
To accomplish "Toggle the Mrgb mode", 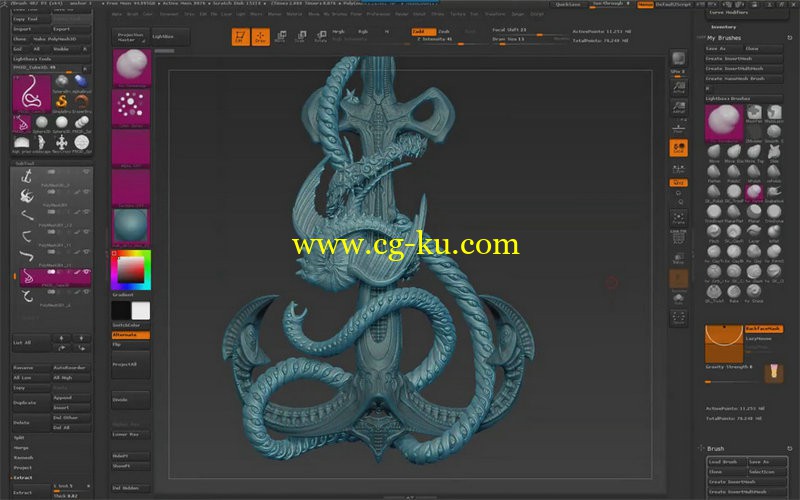I will click(339, 32).
